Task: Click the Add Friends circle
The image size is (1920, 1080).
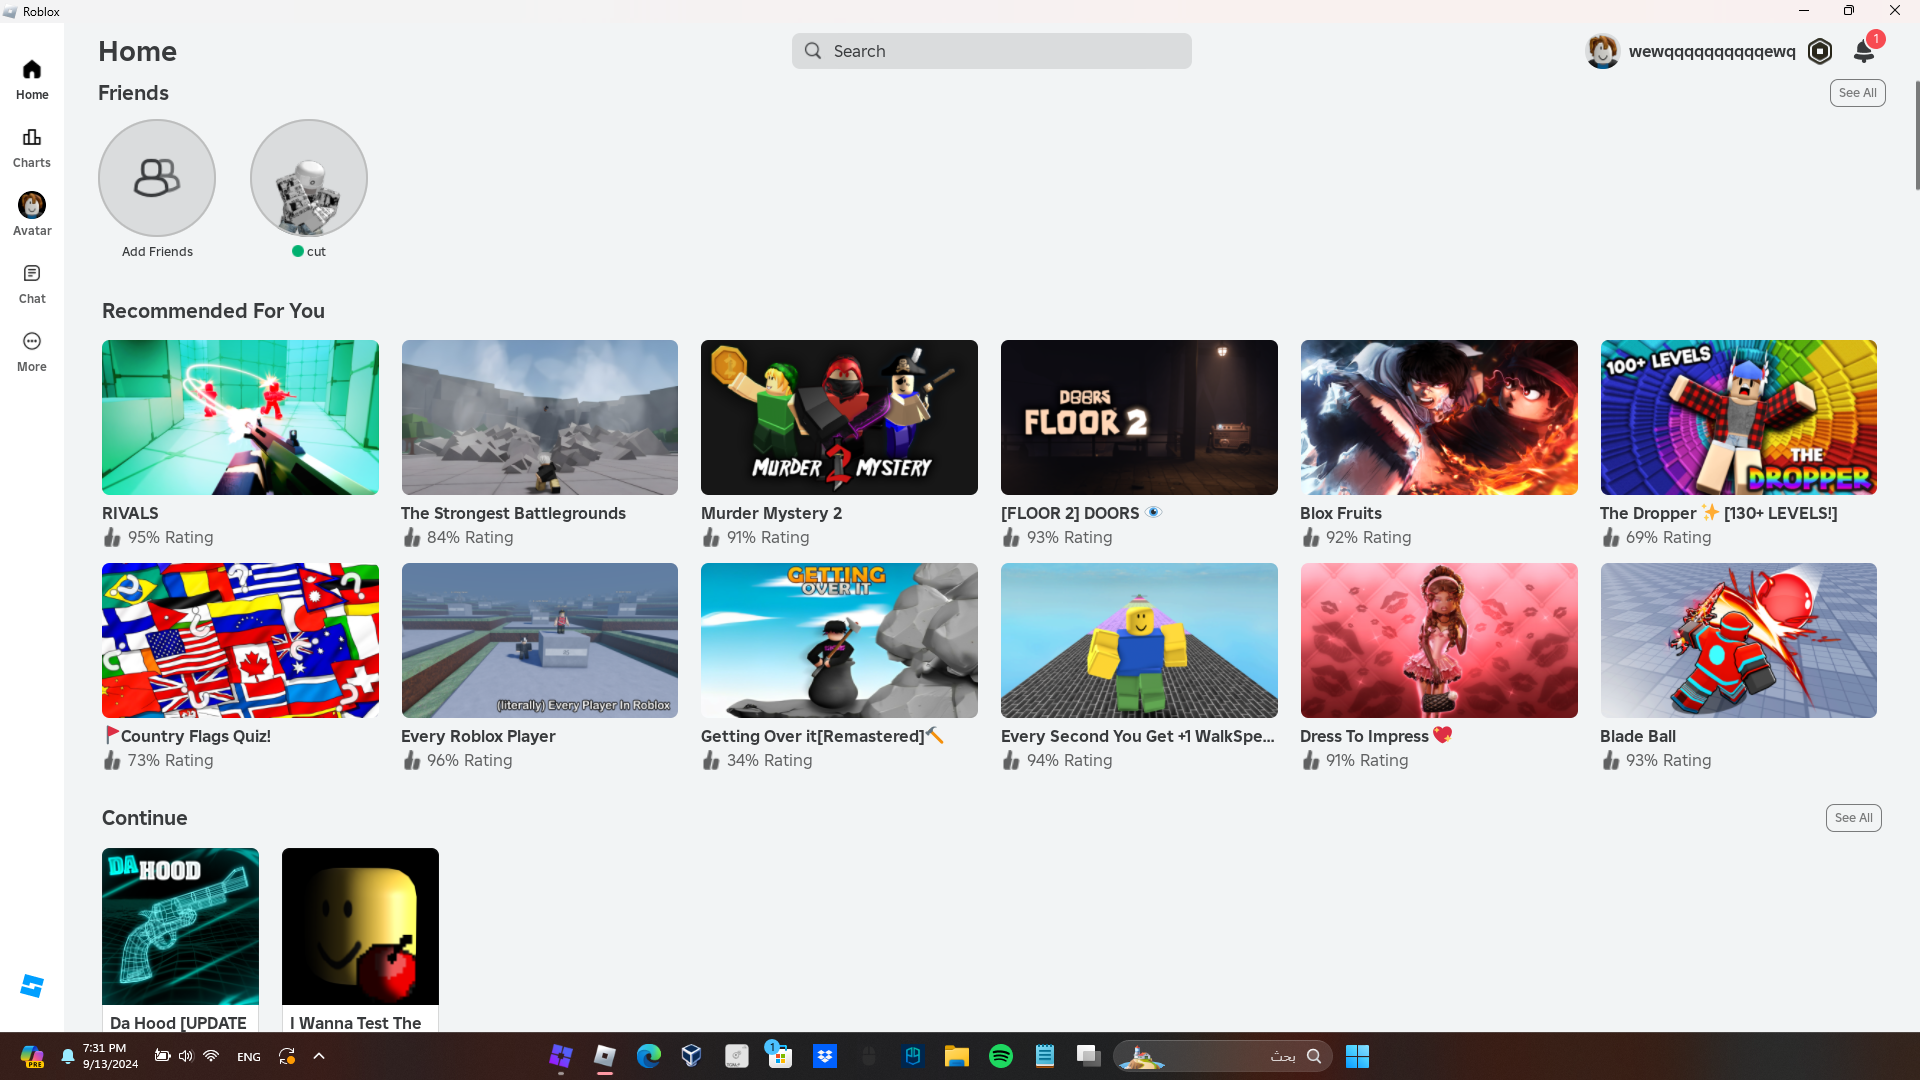Action: 157,178
